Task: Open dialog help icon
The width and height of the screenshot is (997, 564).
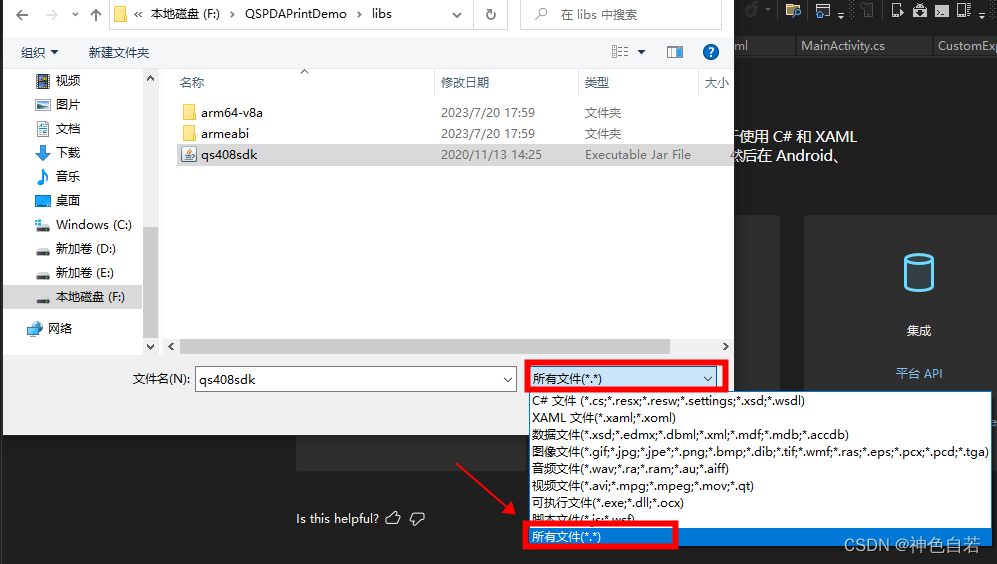Action: [711, 52]
